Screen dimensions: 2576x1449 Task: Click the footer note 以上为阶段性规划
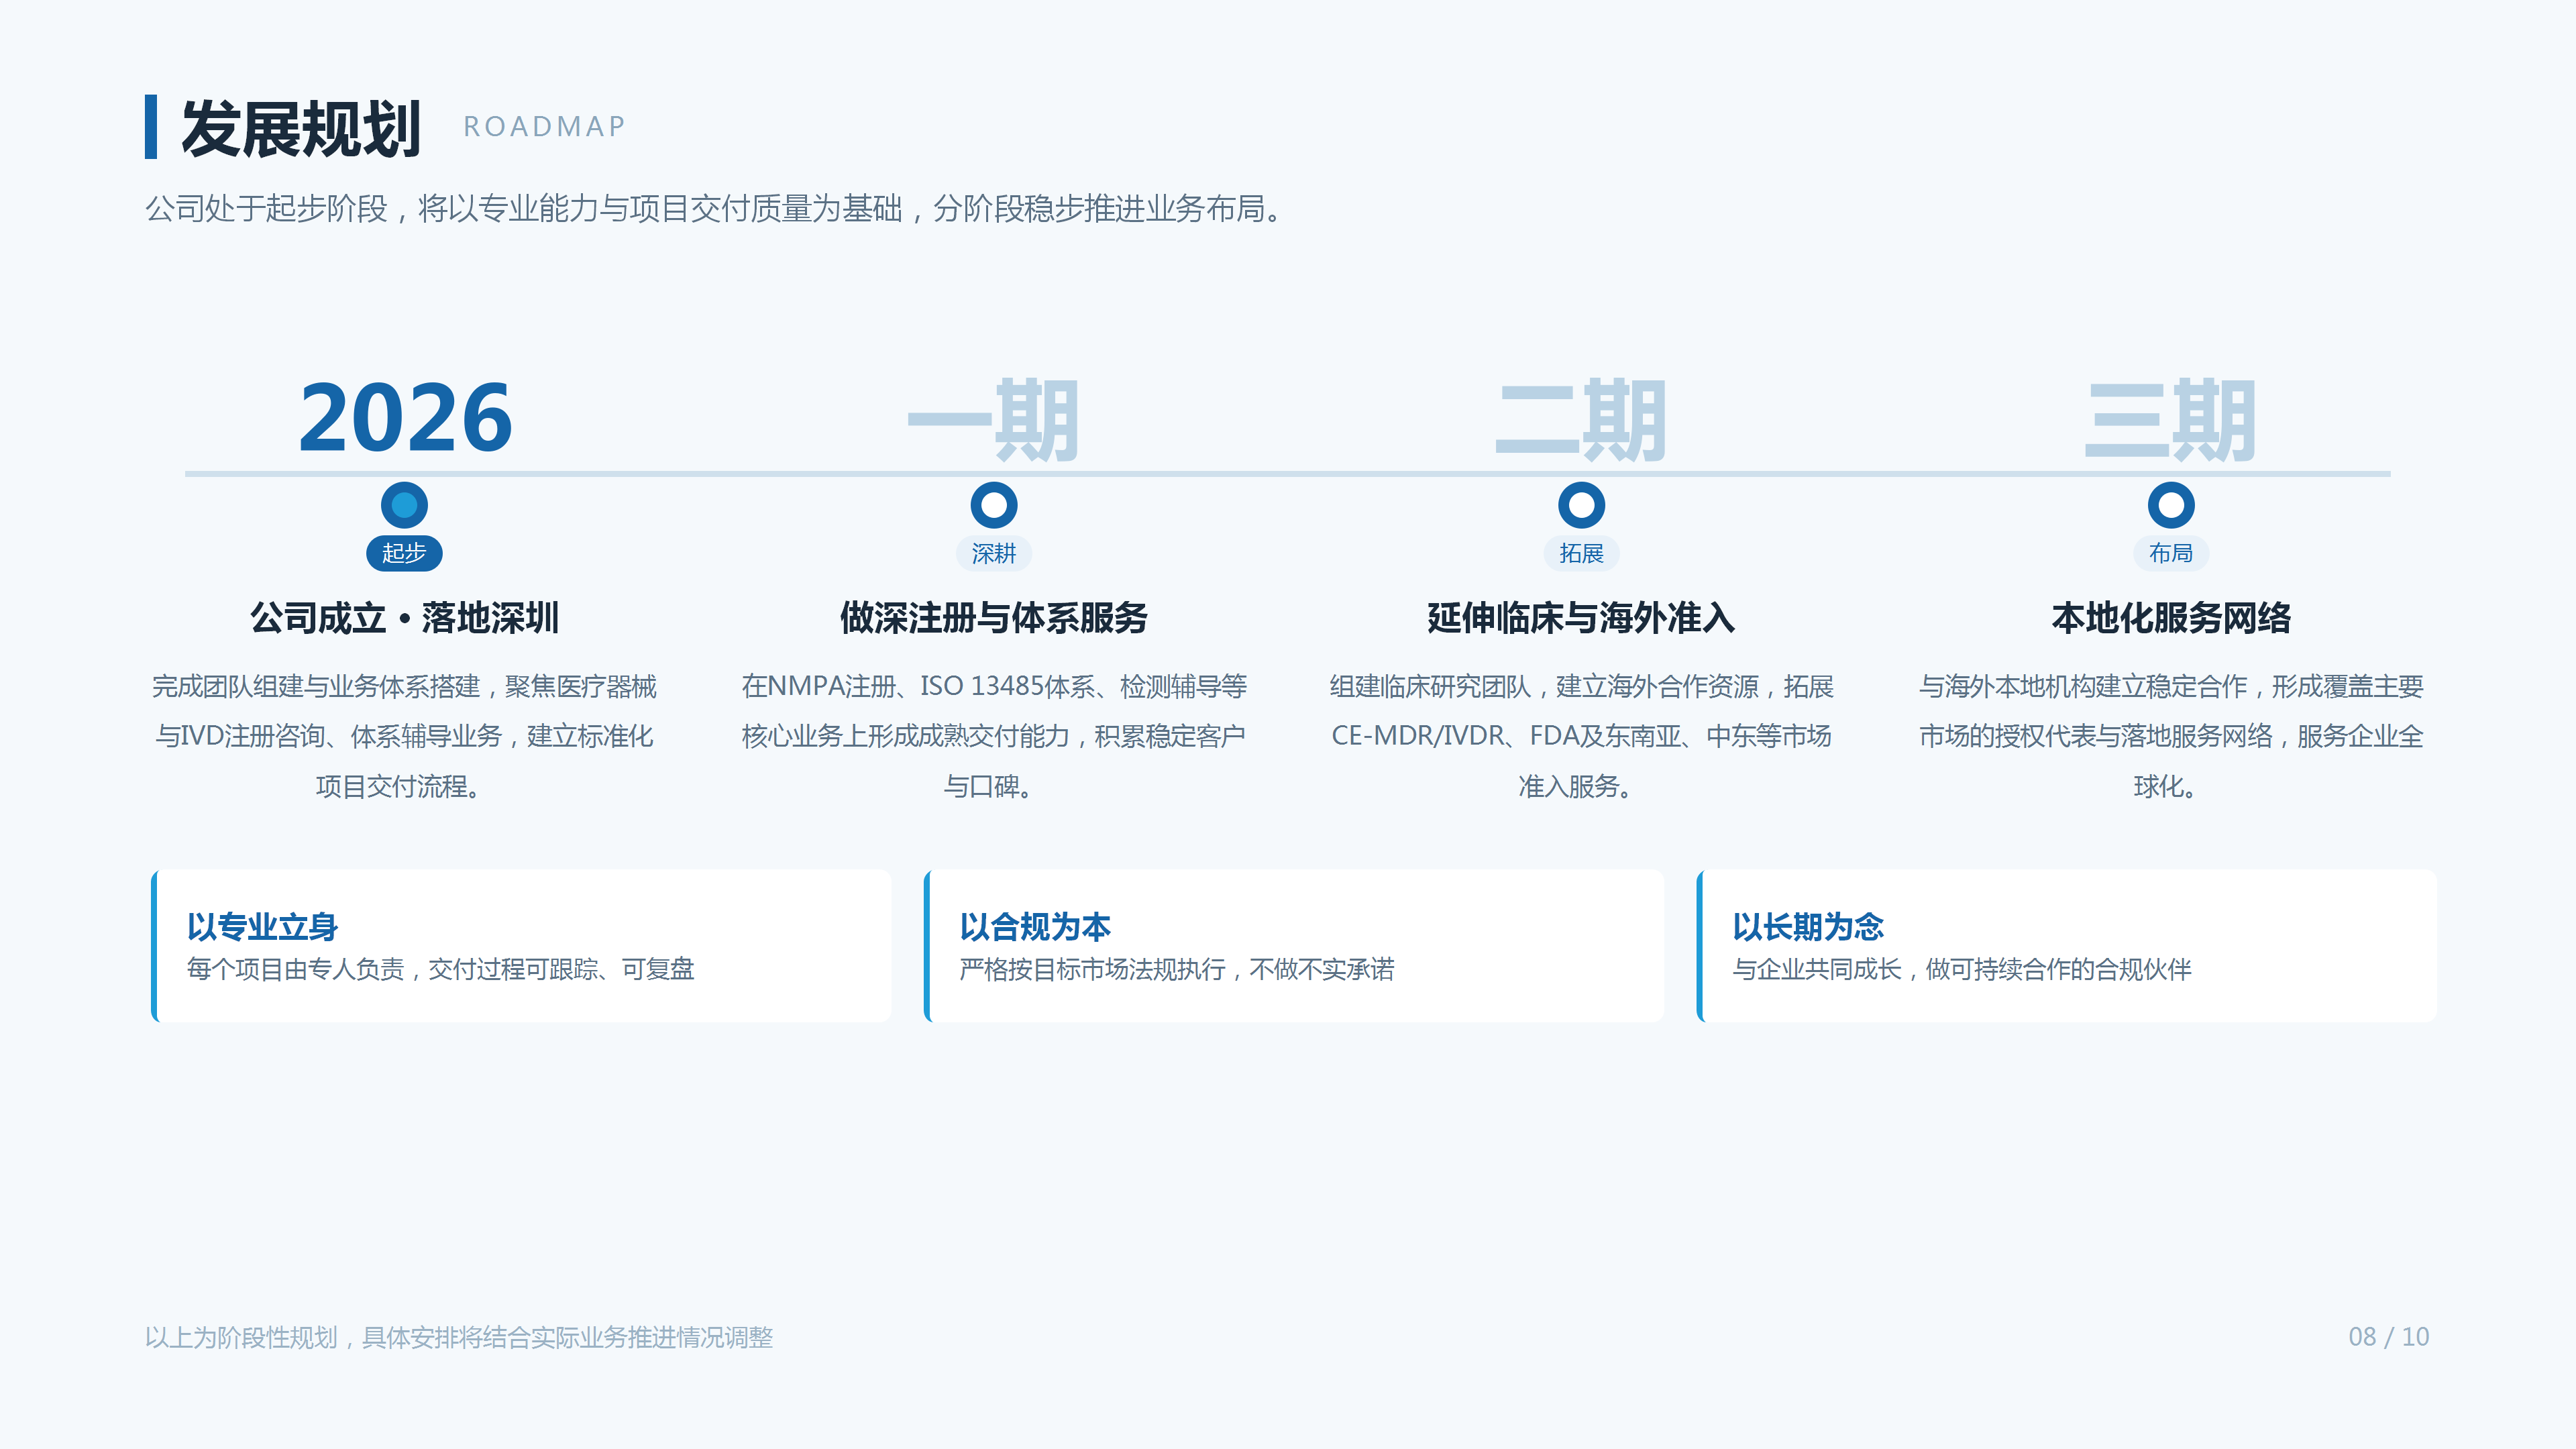tap(459, 1337)
